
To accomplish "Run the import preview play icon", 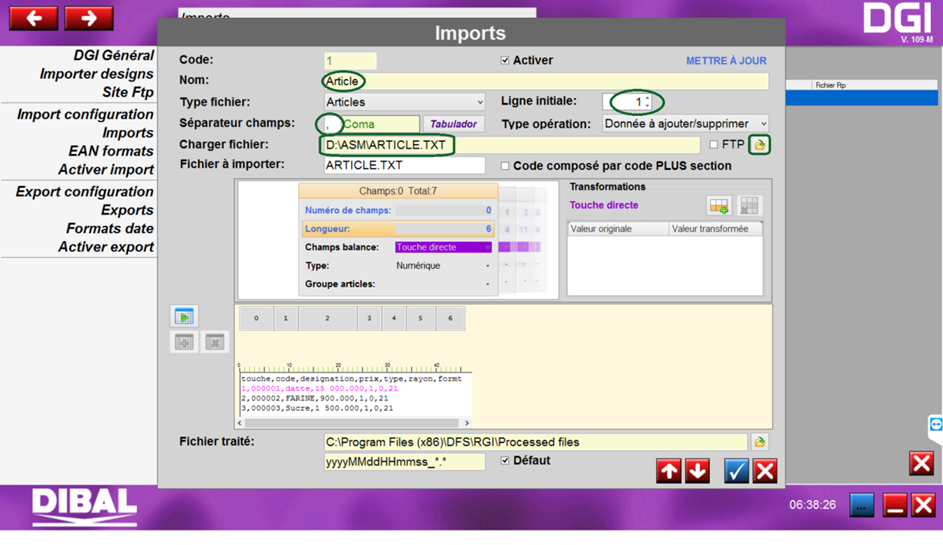I will click(x=184, y=317).
